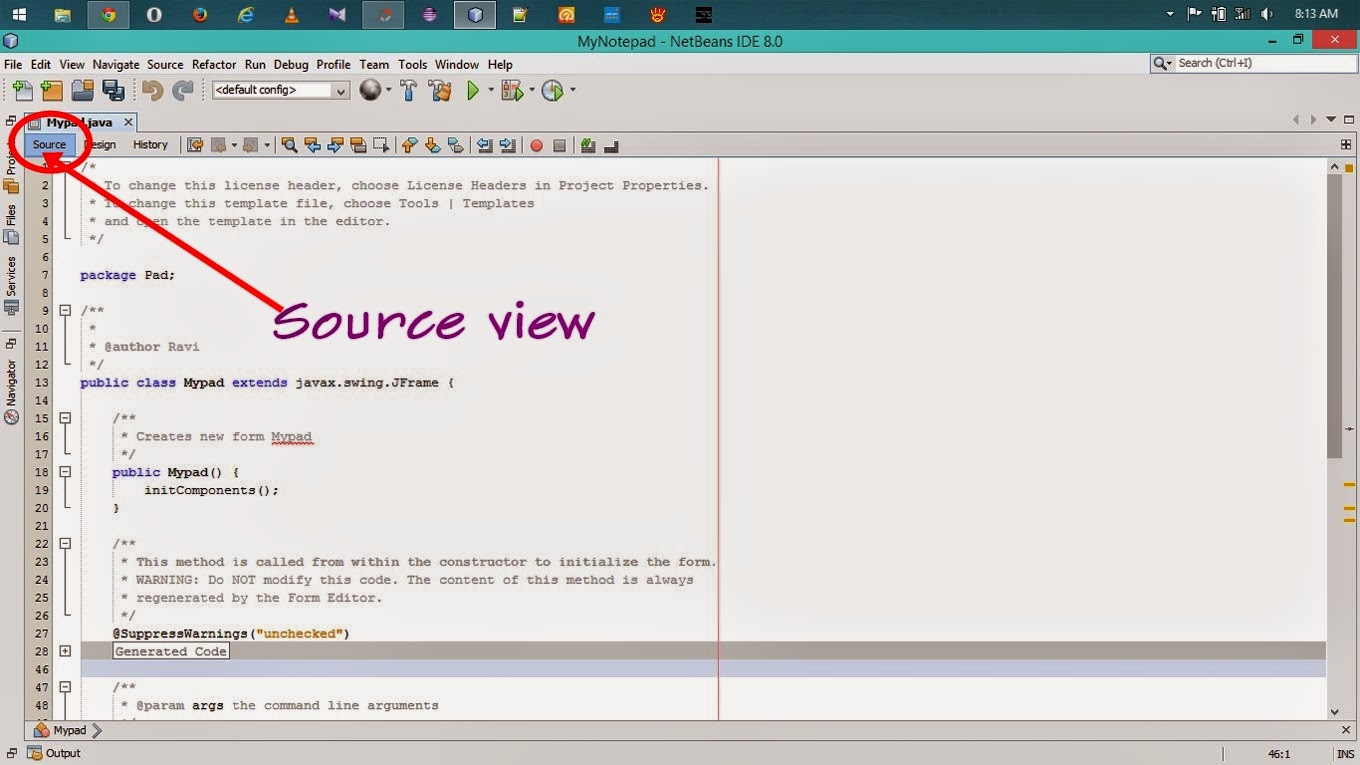Viewport: 1360px width, 765px height.
Task: Toggle Rectangular Selection in editor toolbar
Action: click(x=381, y=145)
